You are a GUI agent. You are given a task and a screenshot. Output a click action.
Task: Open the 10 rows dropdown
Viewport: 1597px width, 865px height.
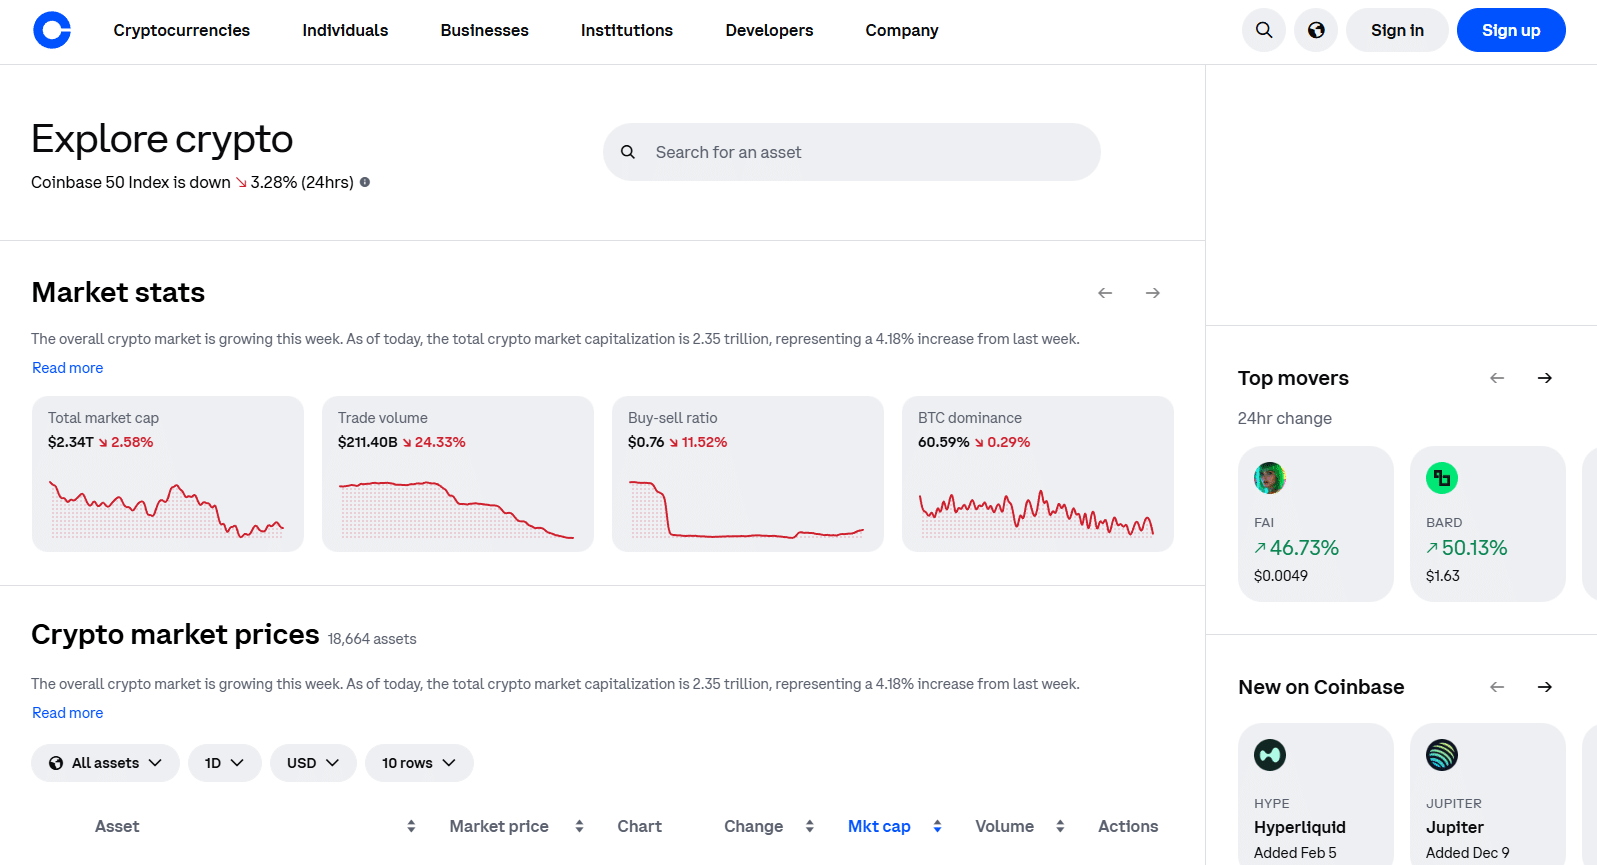(419, 763)
